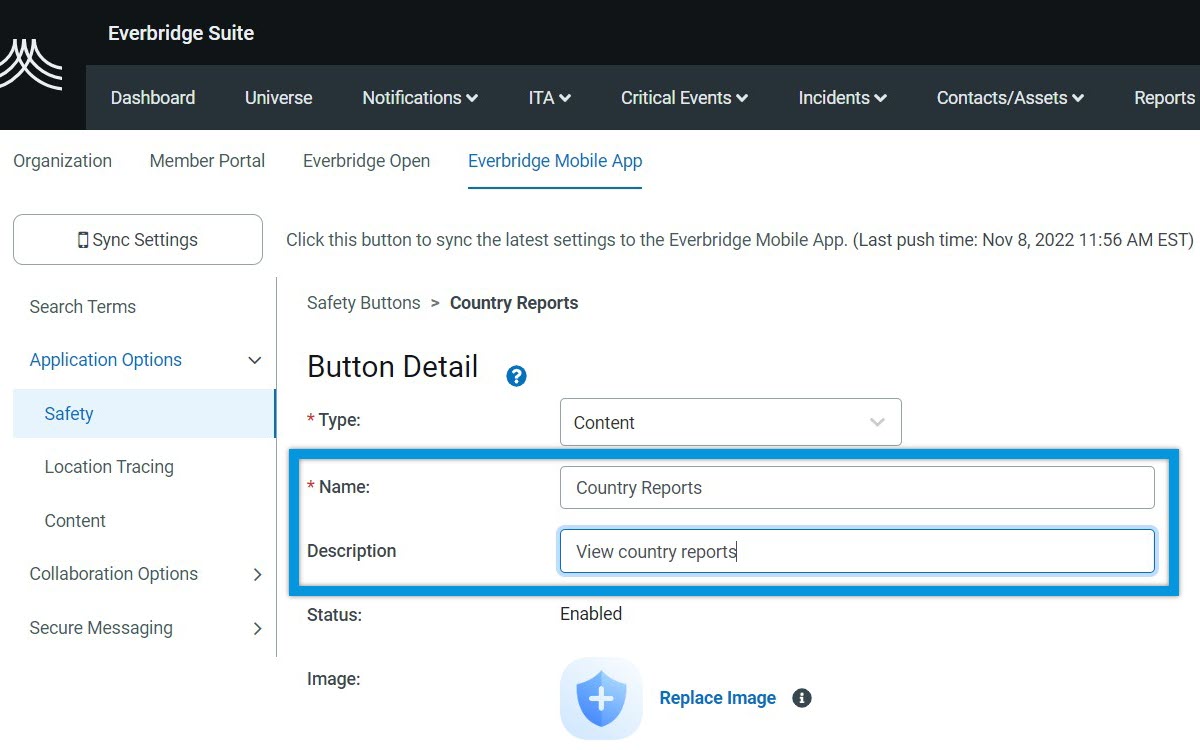Viewport: 1200px width, 750px height.
Task: Collapse the Application Options section
Action: click(255, 359)
